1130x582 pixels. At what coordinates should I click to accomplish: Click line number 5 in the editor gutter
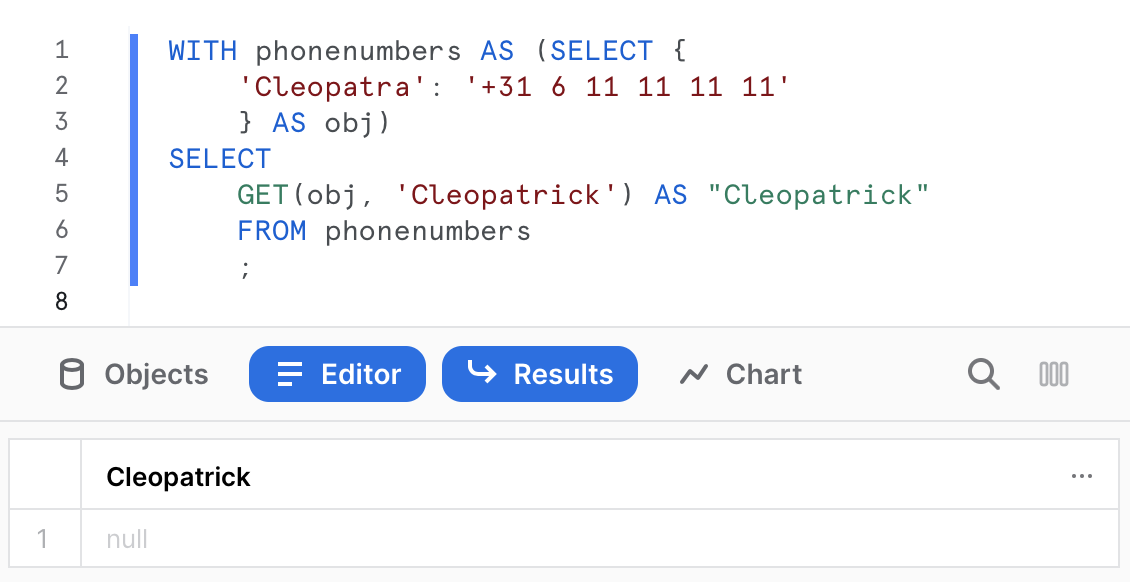click(x=62, y=194)
